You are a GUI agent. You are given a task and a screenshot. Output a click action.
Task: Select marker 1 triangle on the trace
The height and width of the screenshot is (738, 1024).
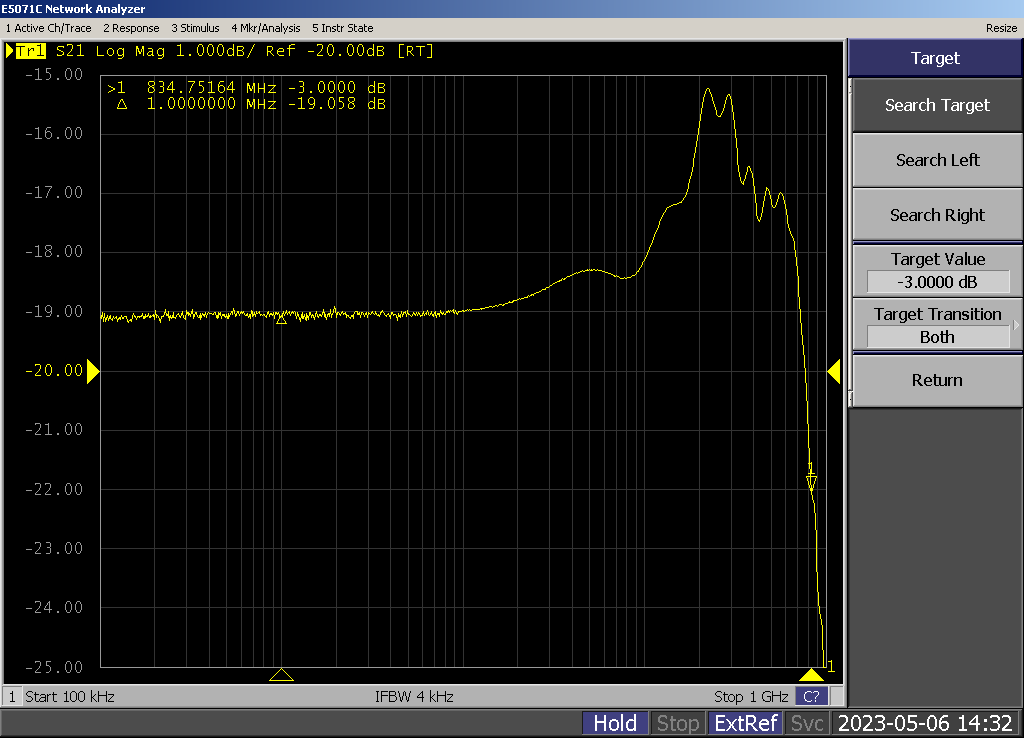pos(811,483)
